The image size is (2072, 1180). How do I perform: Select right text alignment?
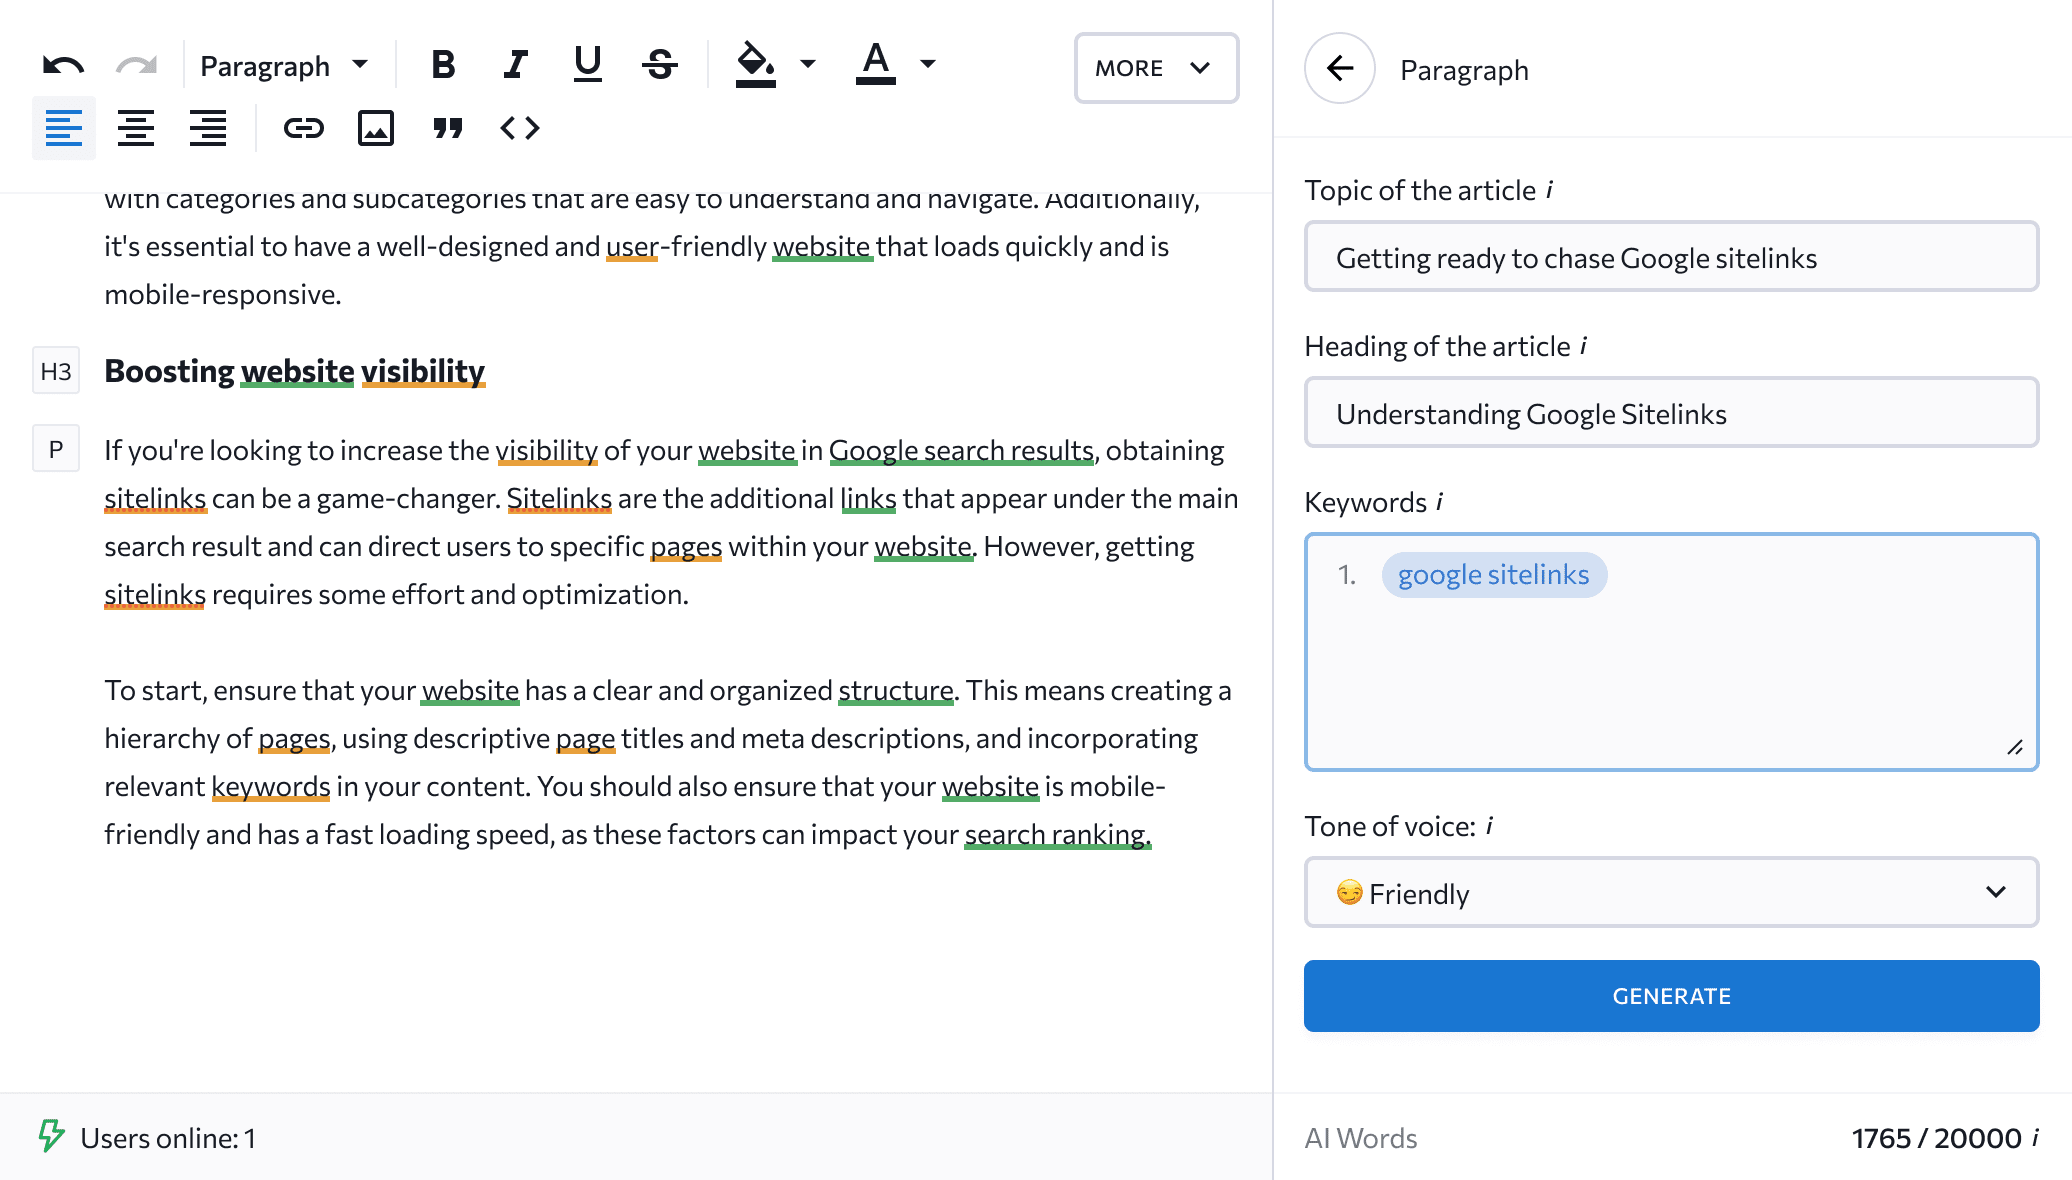click(x=208, y=128)
